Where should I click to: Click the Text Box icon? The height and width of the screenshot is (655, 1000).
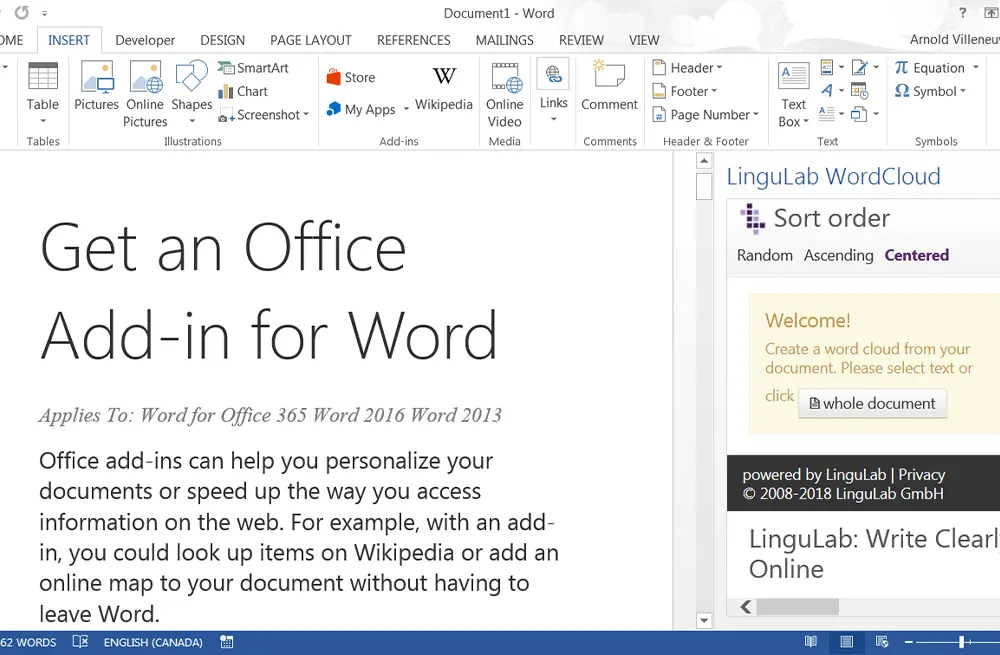coord(793,77)
